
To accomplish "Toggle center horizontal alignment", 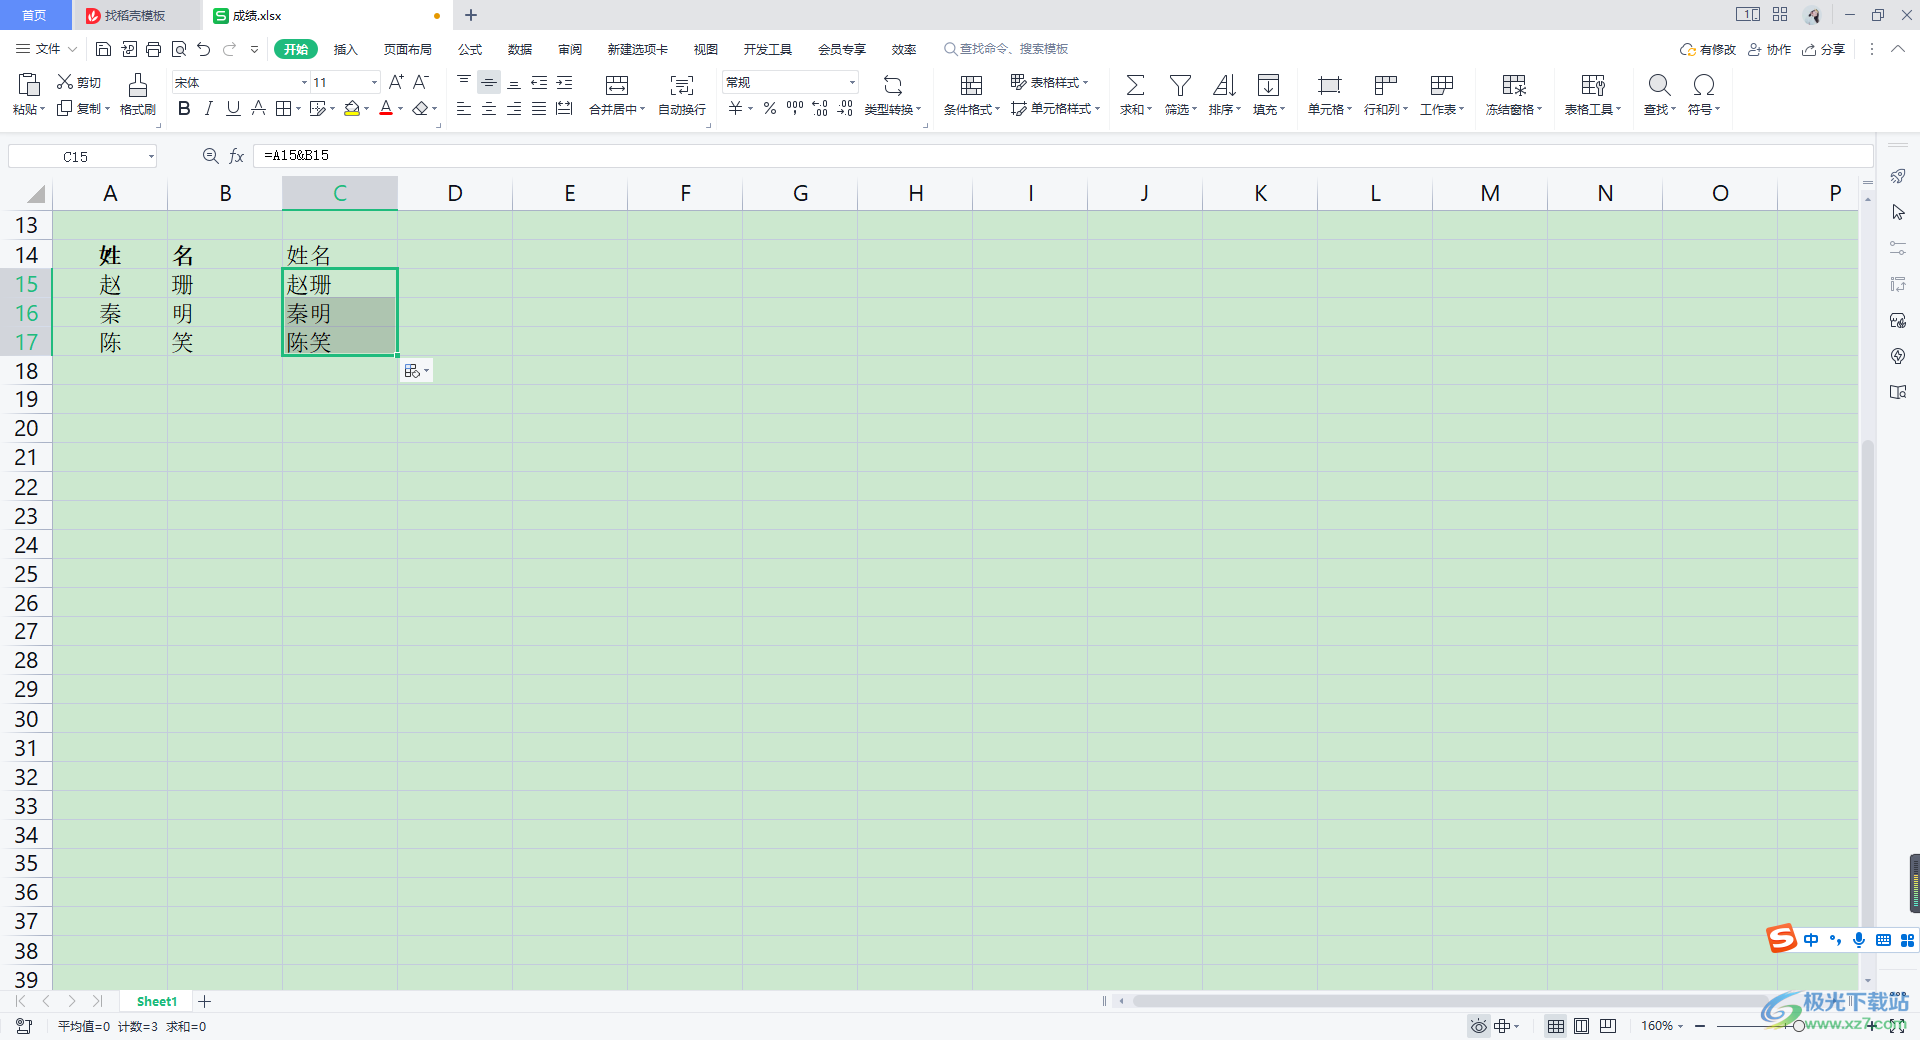I will tap(489, 108).
